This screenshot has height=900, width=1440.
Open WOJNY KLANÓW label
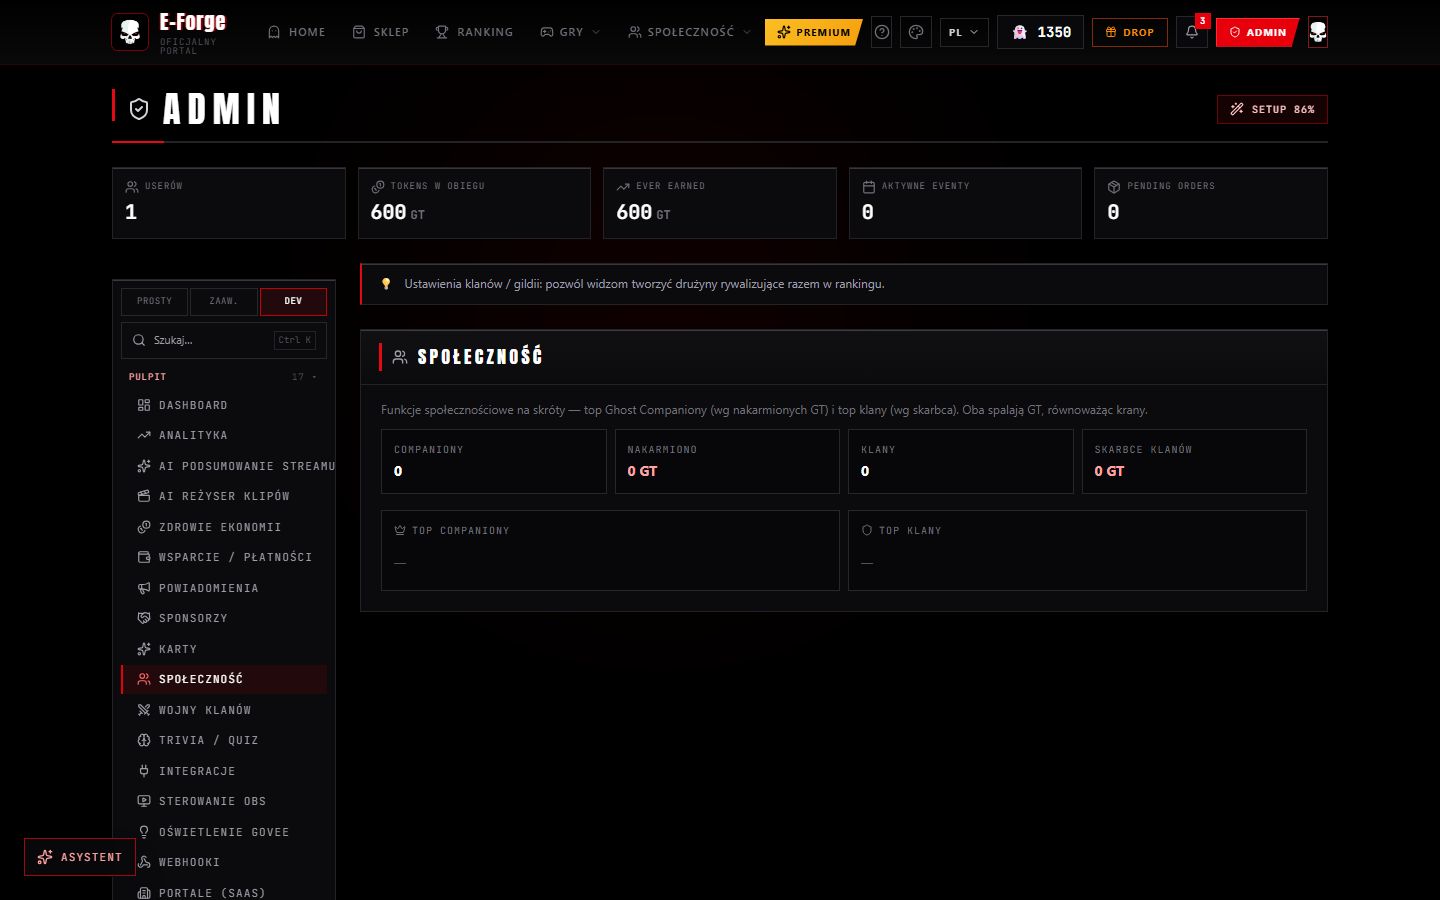click(205, 710)
